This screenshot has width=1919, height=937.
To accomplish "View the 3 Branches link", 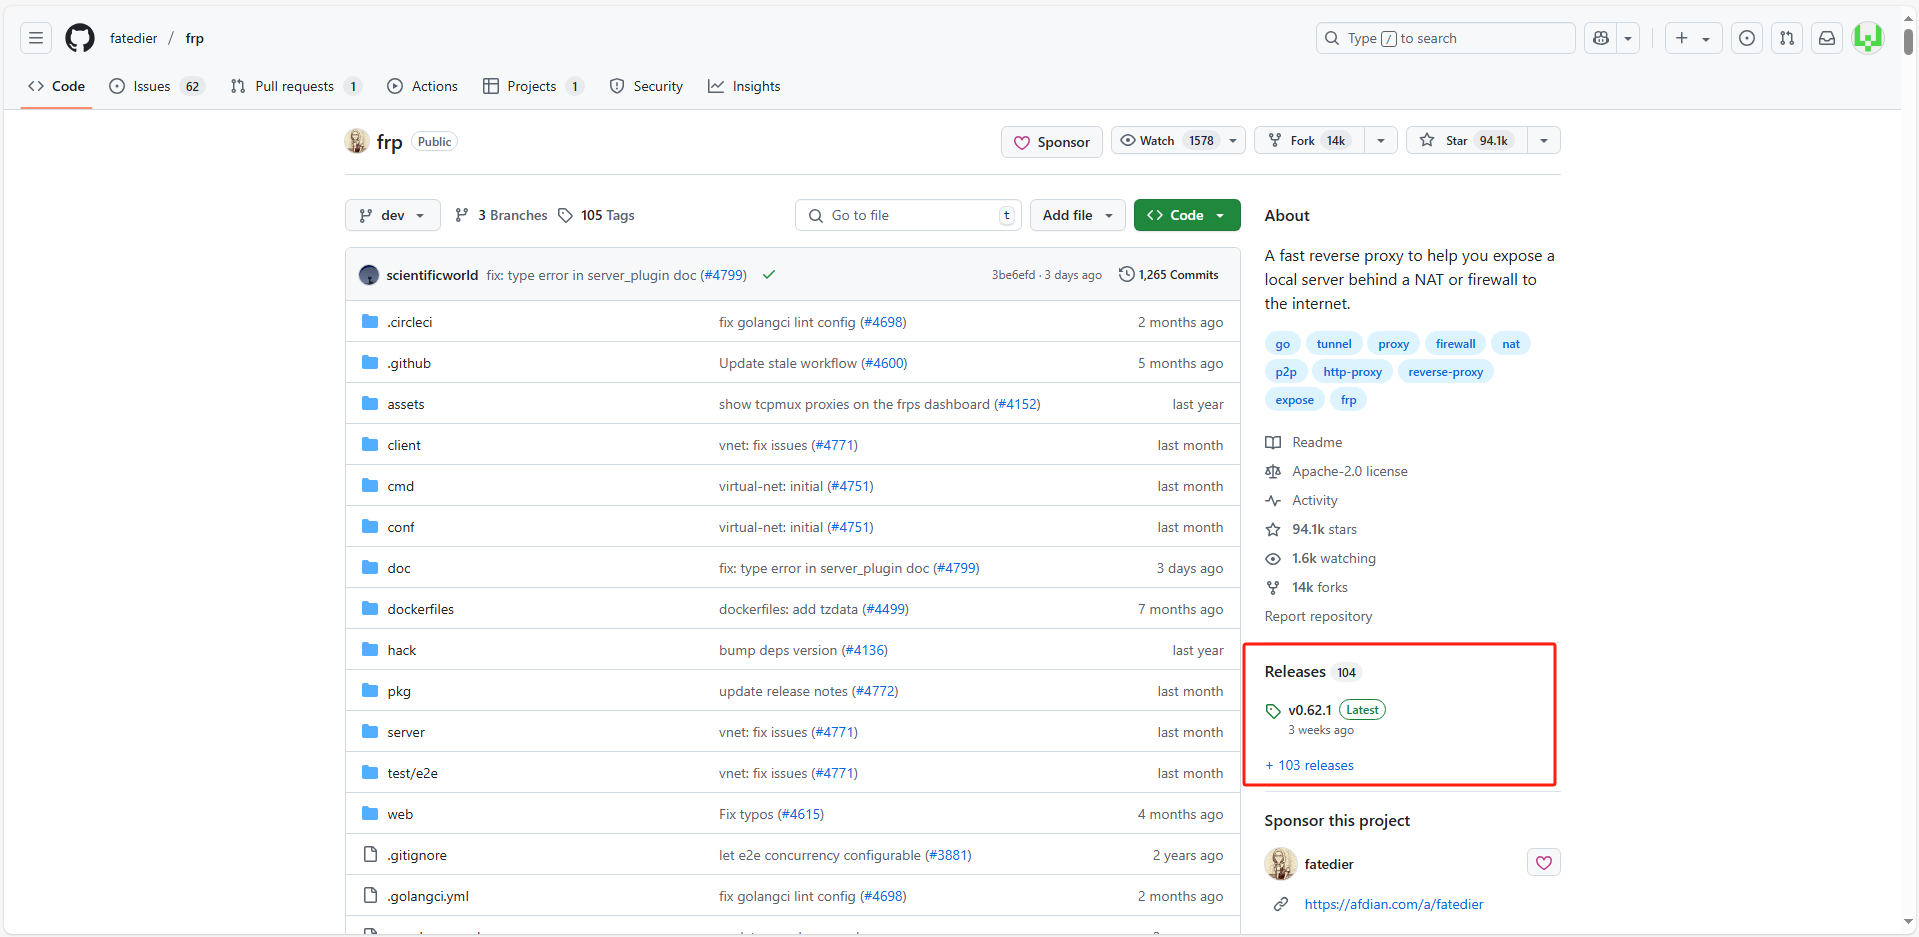I will pos(501,215).
